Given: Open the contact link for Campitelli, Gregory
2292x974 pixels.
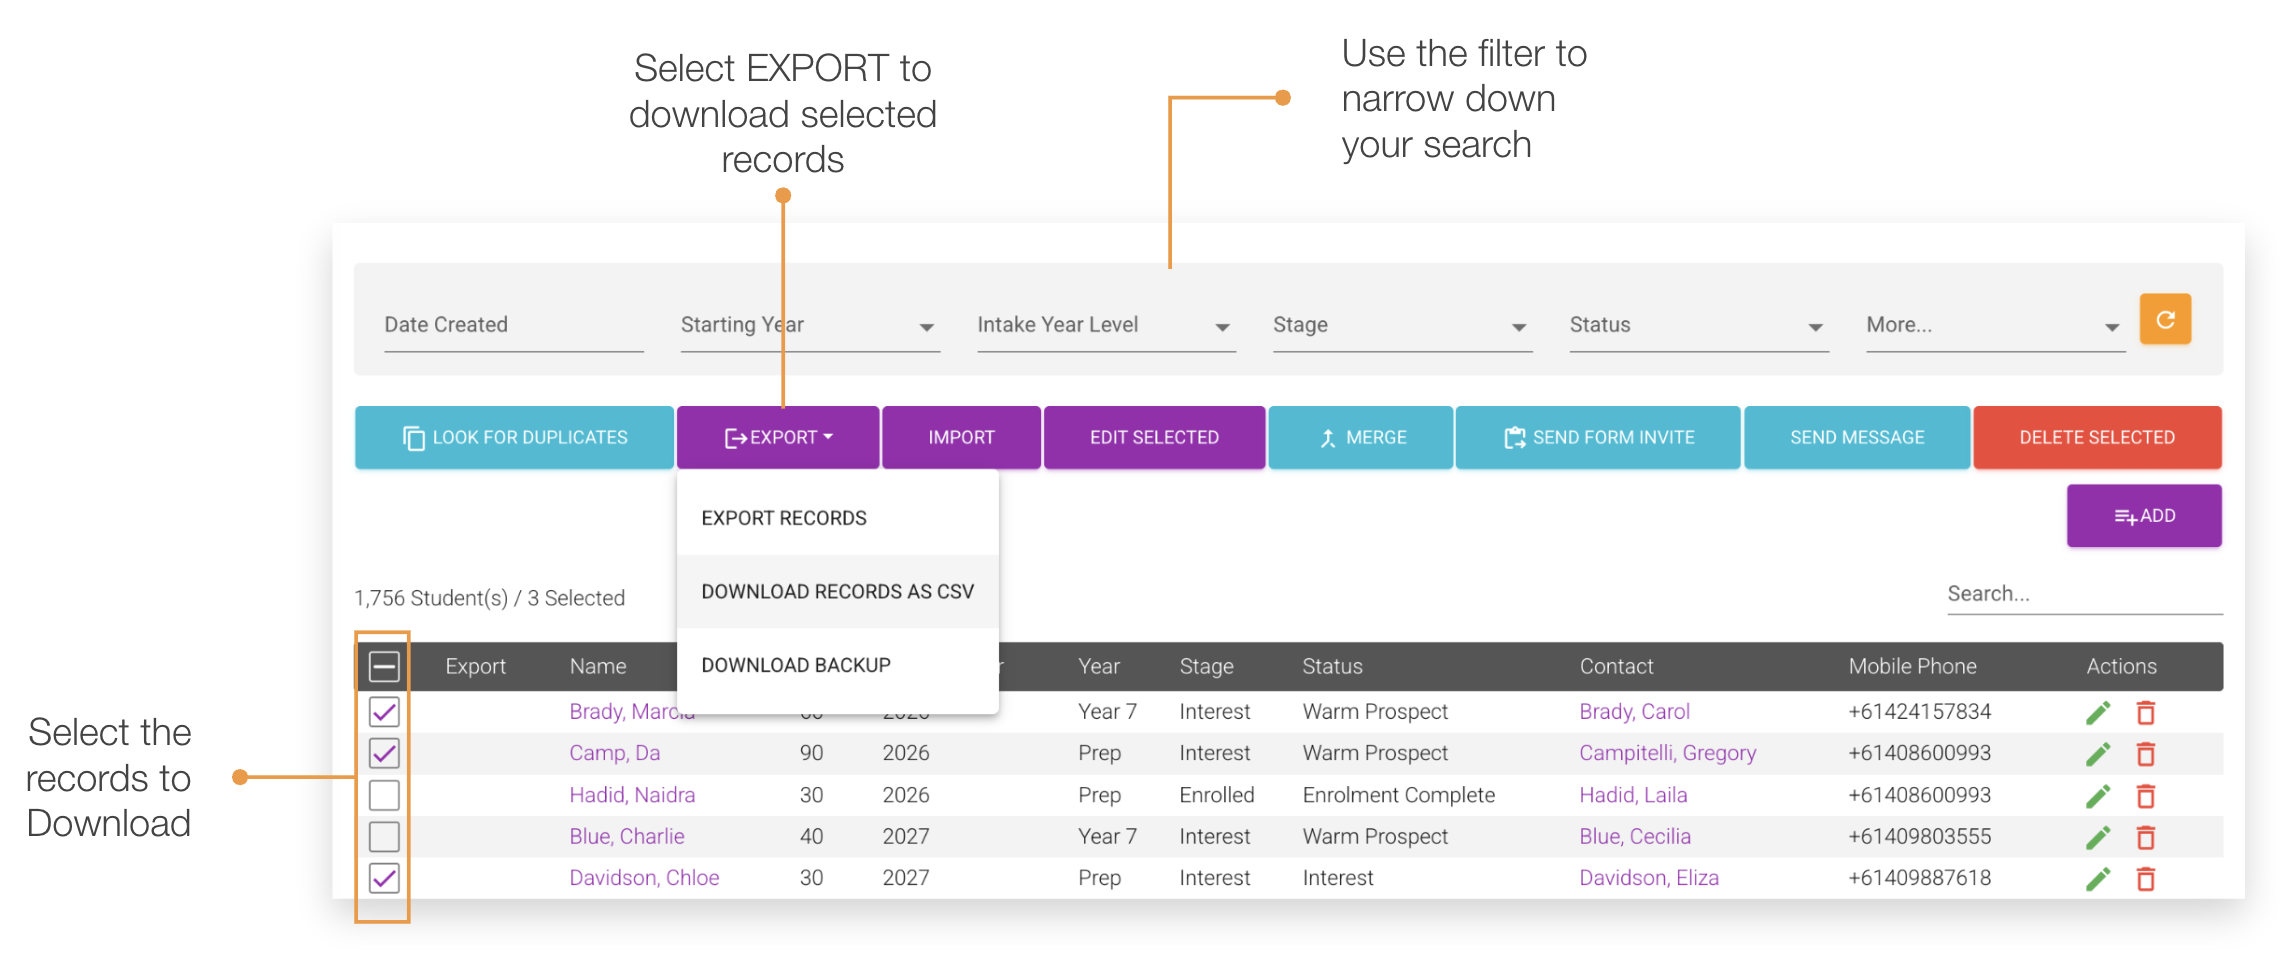Looking at the screenshot, I should [1668, 753].
